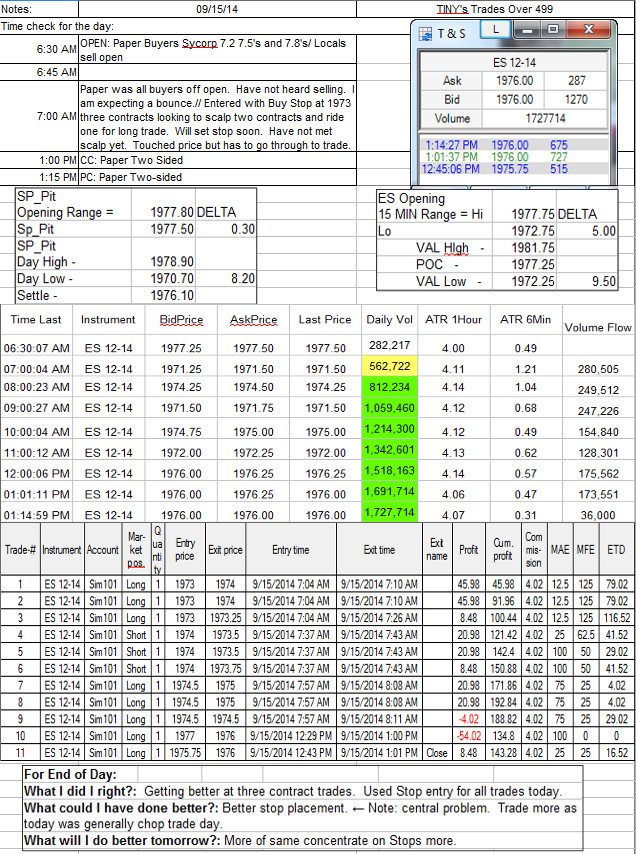Select the 6:30 AM OPEN note cell
636x854 pixels.
click(217, 50)
